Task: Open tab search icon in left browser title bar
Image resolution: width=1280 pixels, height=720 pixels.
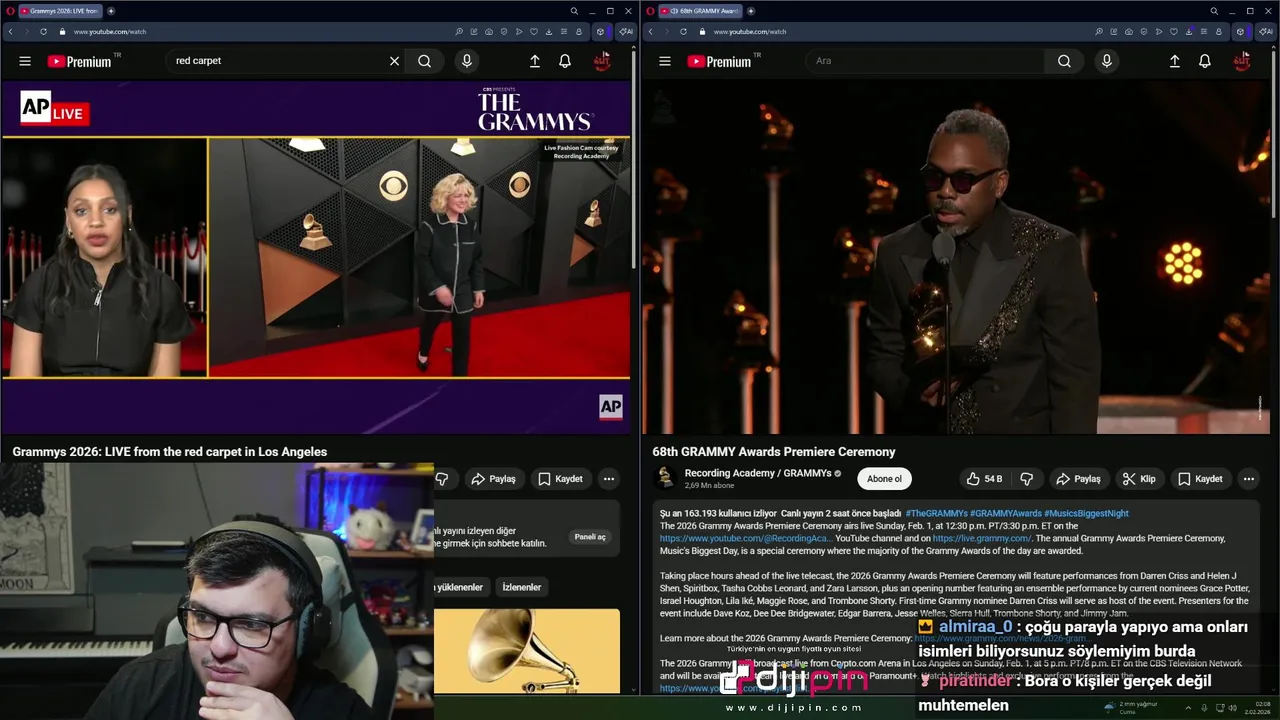Action: 574,11
